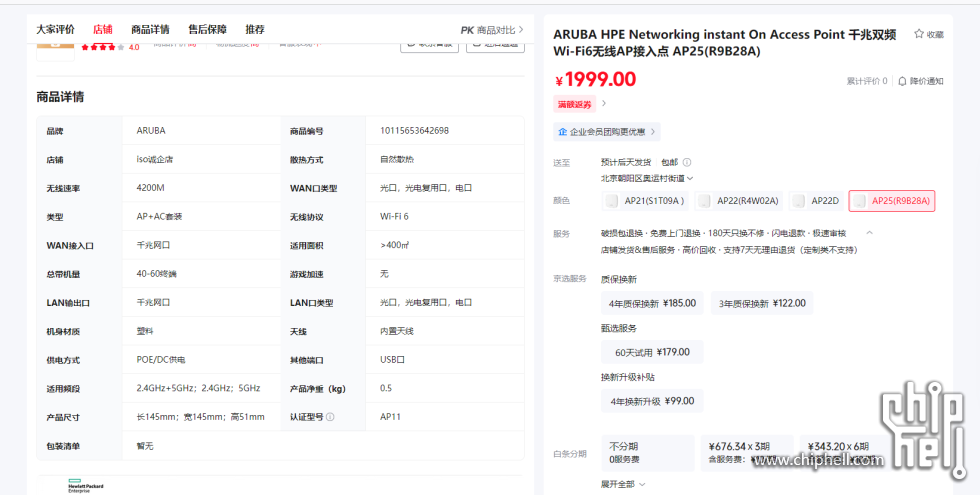Click the 内置天线 antenna value
This screenshot has width=980, height=495.
[397, 331]
